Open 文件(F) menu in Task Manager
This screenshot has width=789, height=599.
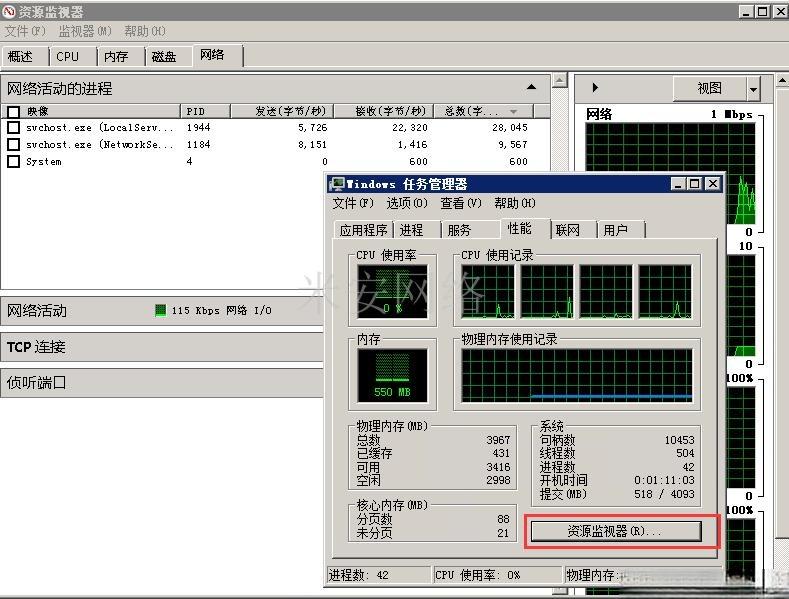pos(353,203)
